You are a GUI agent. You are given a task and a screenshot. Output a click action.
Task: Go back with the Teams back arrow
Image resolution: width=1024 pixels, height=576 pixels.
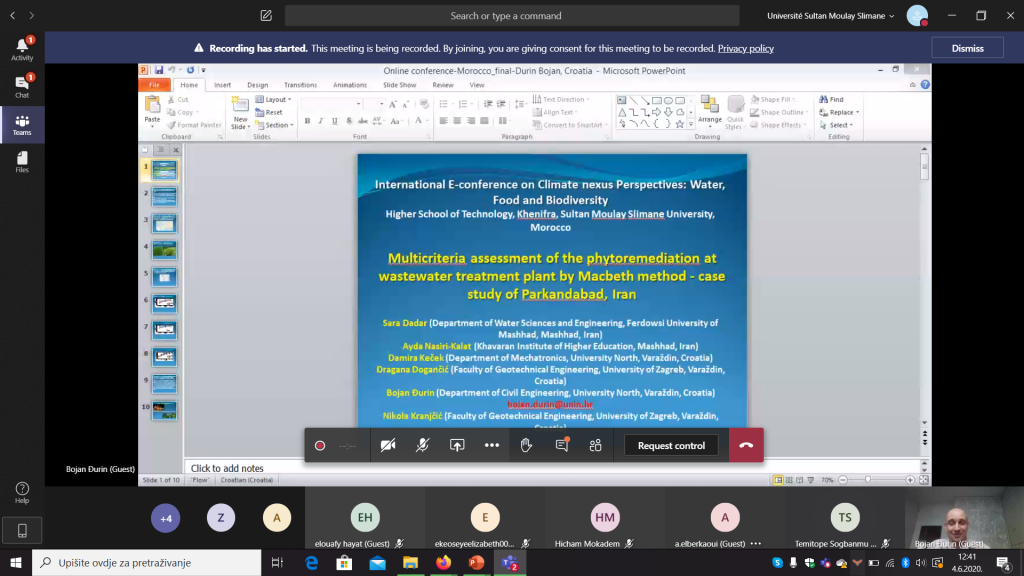[12, 16]
